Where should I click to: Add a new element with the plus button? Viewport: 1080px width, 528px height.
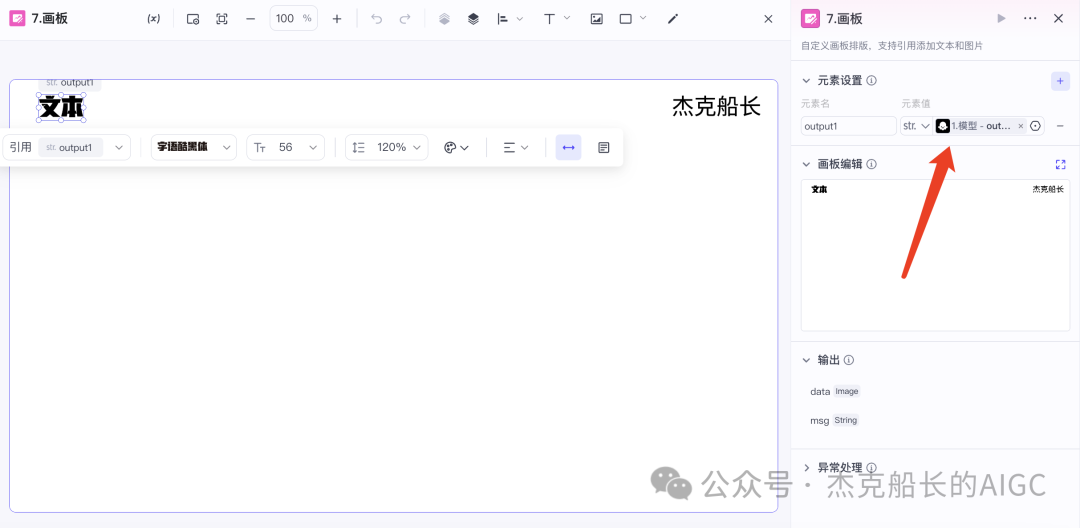pos(1060,81)
